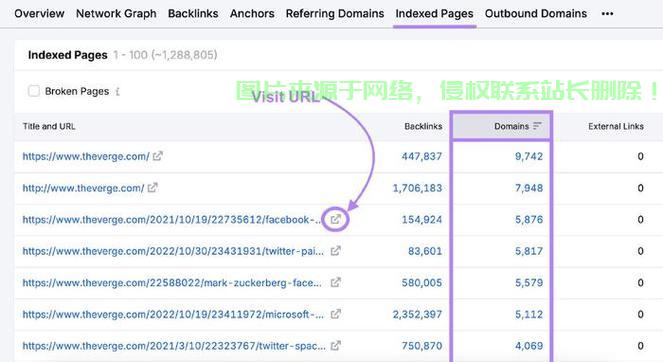The image size is (663, 362).
Task: Visit URL icon for facebook article row
Action: [x=335, y=219]
